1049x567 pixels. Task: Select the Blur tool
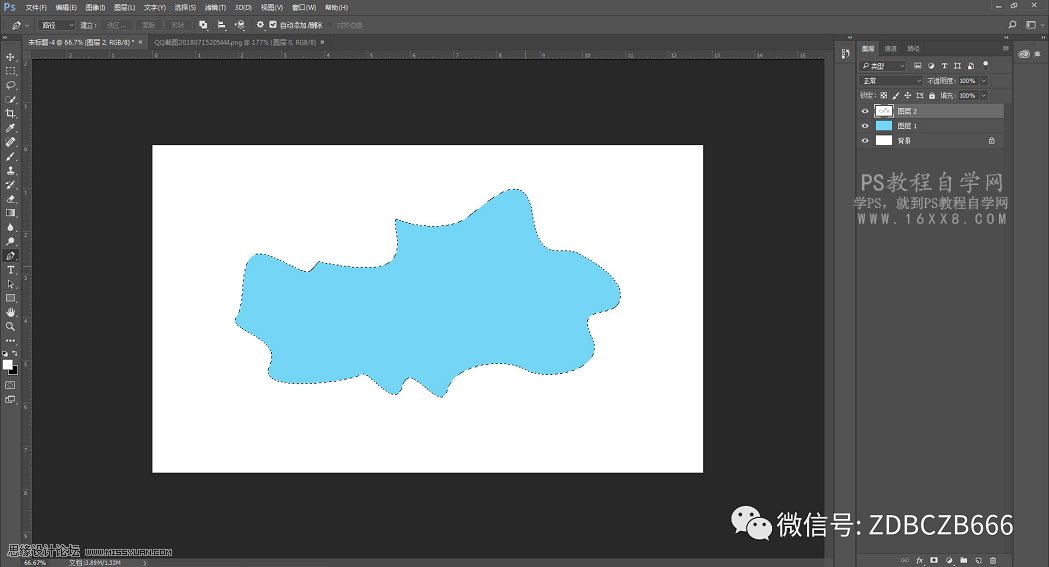pyautogui.click(x=10, y=227)
